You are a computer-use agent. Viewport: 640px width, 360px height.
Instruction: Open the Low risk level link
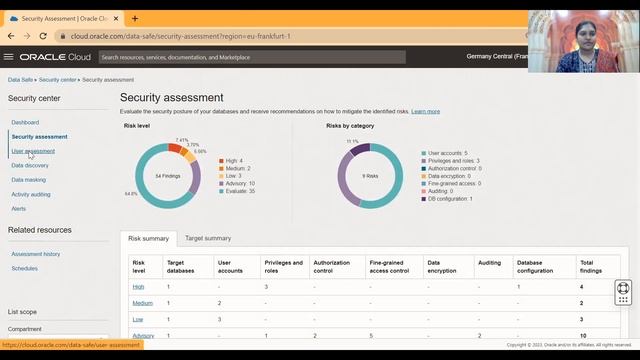[138, 320]
